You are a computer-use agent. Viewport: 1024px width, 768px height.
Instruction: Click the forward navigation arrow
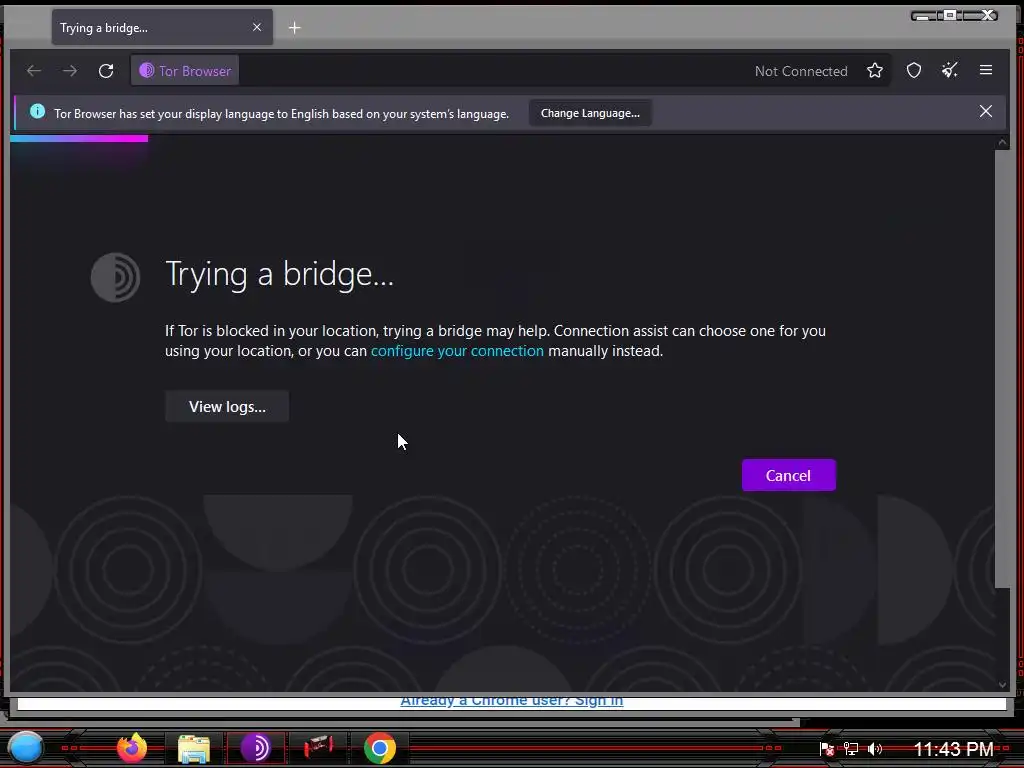coord(70,71)
